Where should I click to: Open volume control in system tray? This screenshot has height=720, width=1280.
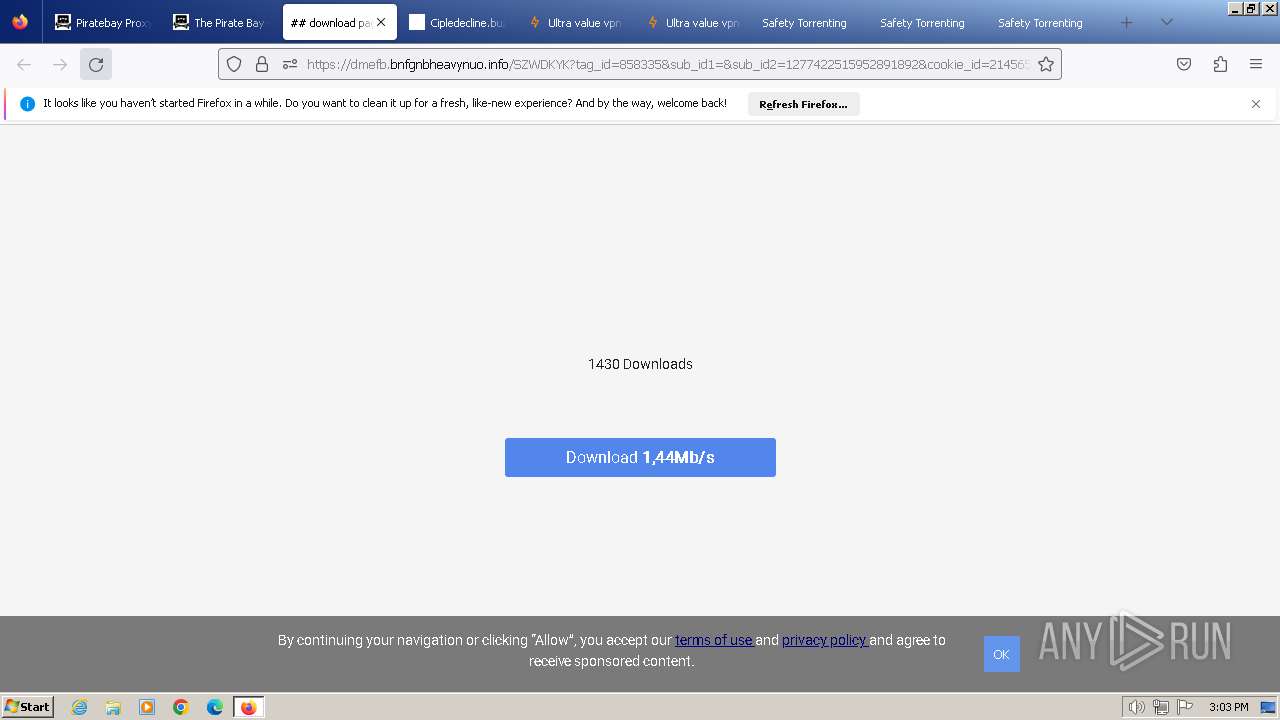point(1136,707)
